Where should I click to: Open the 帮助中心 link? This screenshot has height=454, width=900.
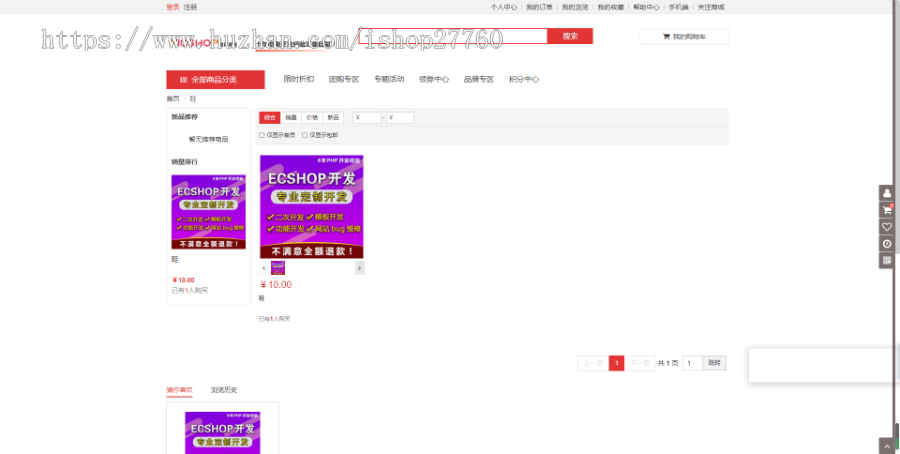[646, 7]
